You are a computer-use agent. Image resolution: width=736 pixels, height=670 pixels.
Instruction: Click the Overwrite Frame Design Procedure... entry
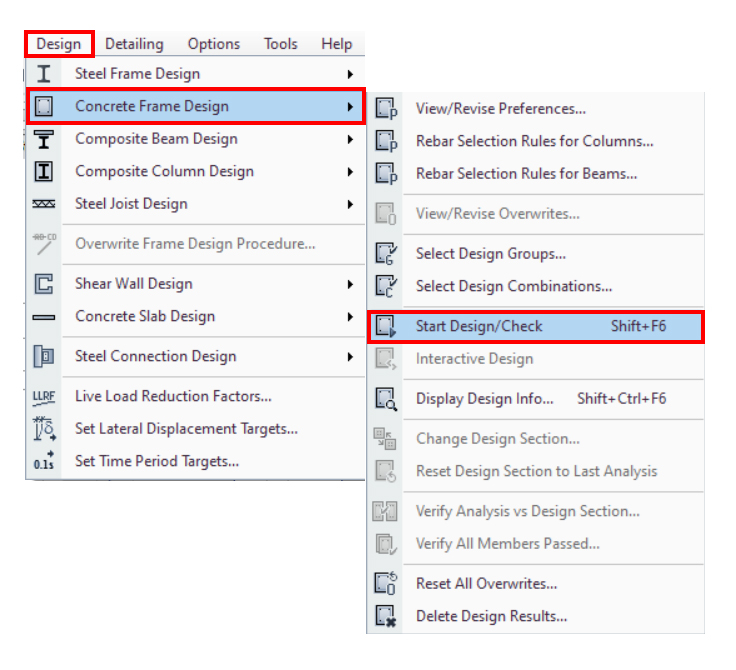tap(195, 244)
